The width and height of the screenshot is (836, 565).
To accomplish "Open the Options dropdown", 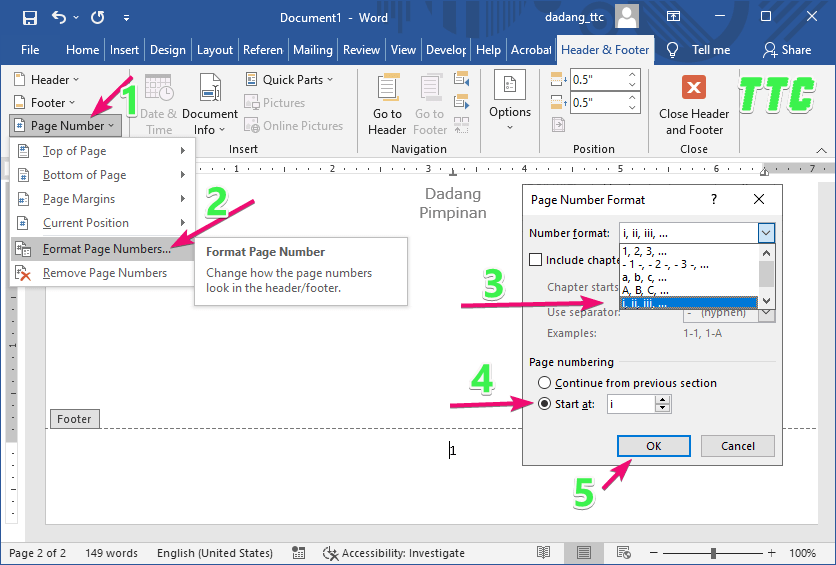I will tap(510, 101).
